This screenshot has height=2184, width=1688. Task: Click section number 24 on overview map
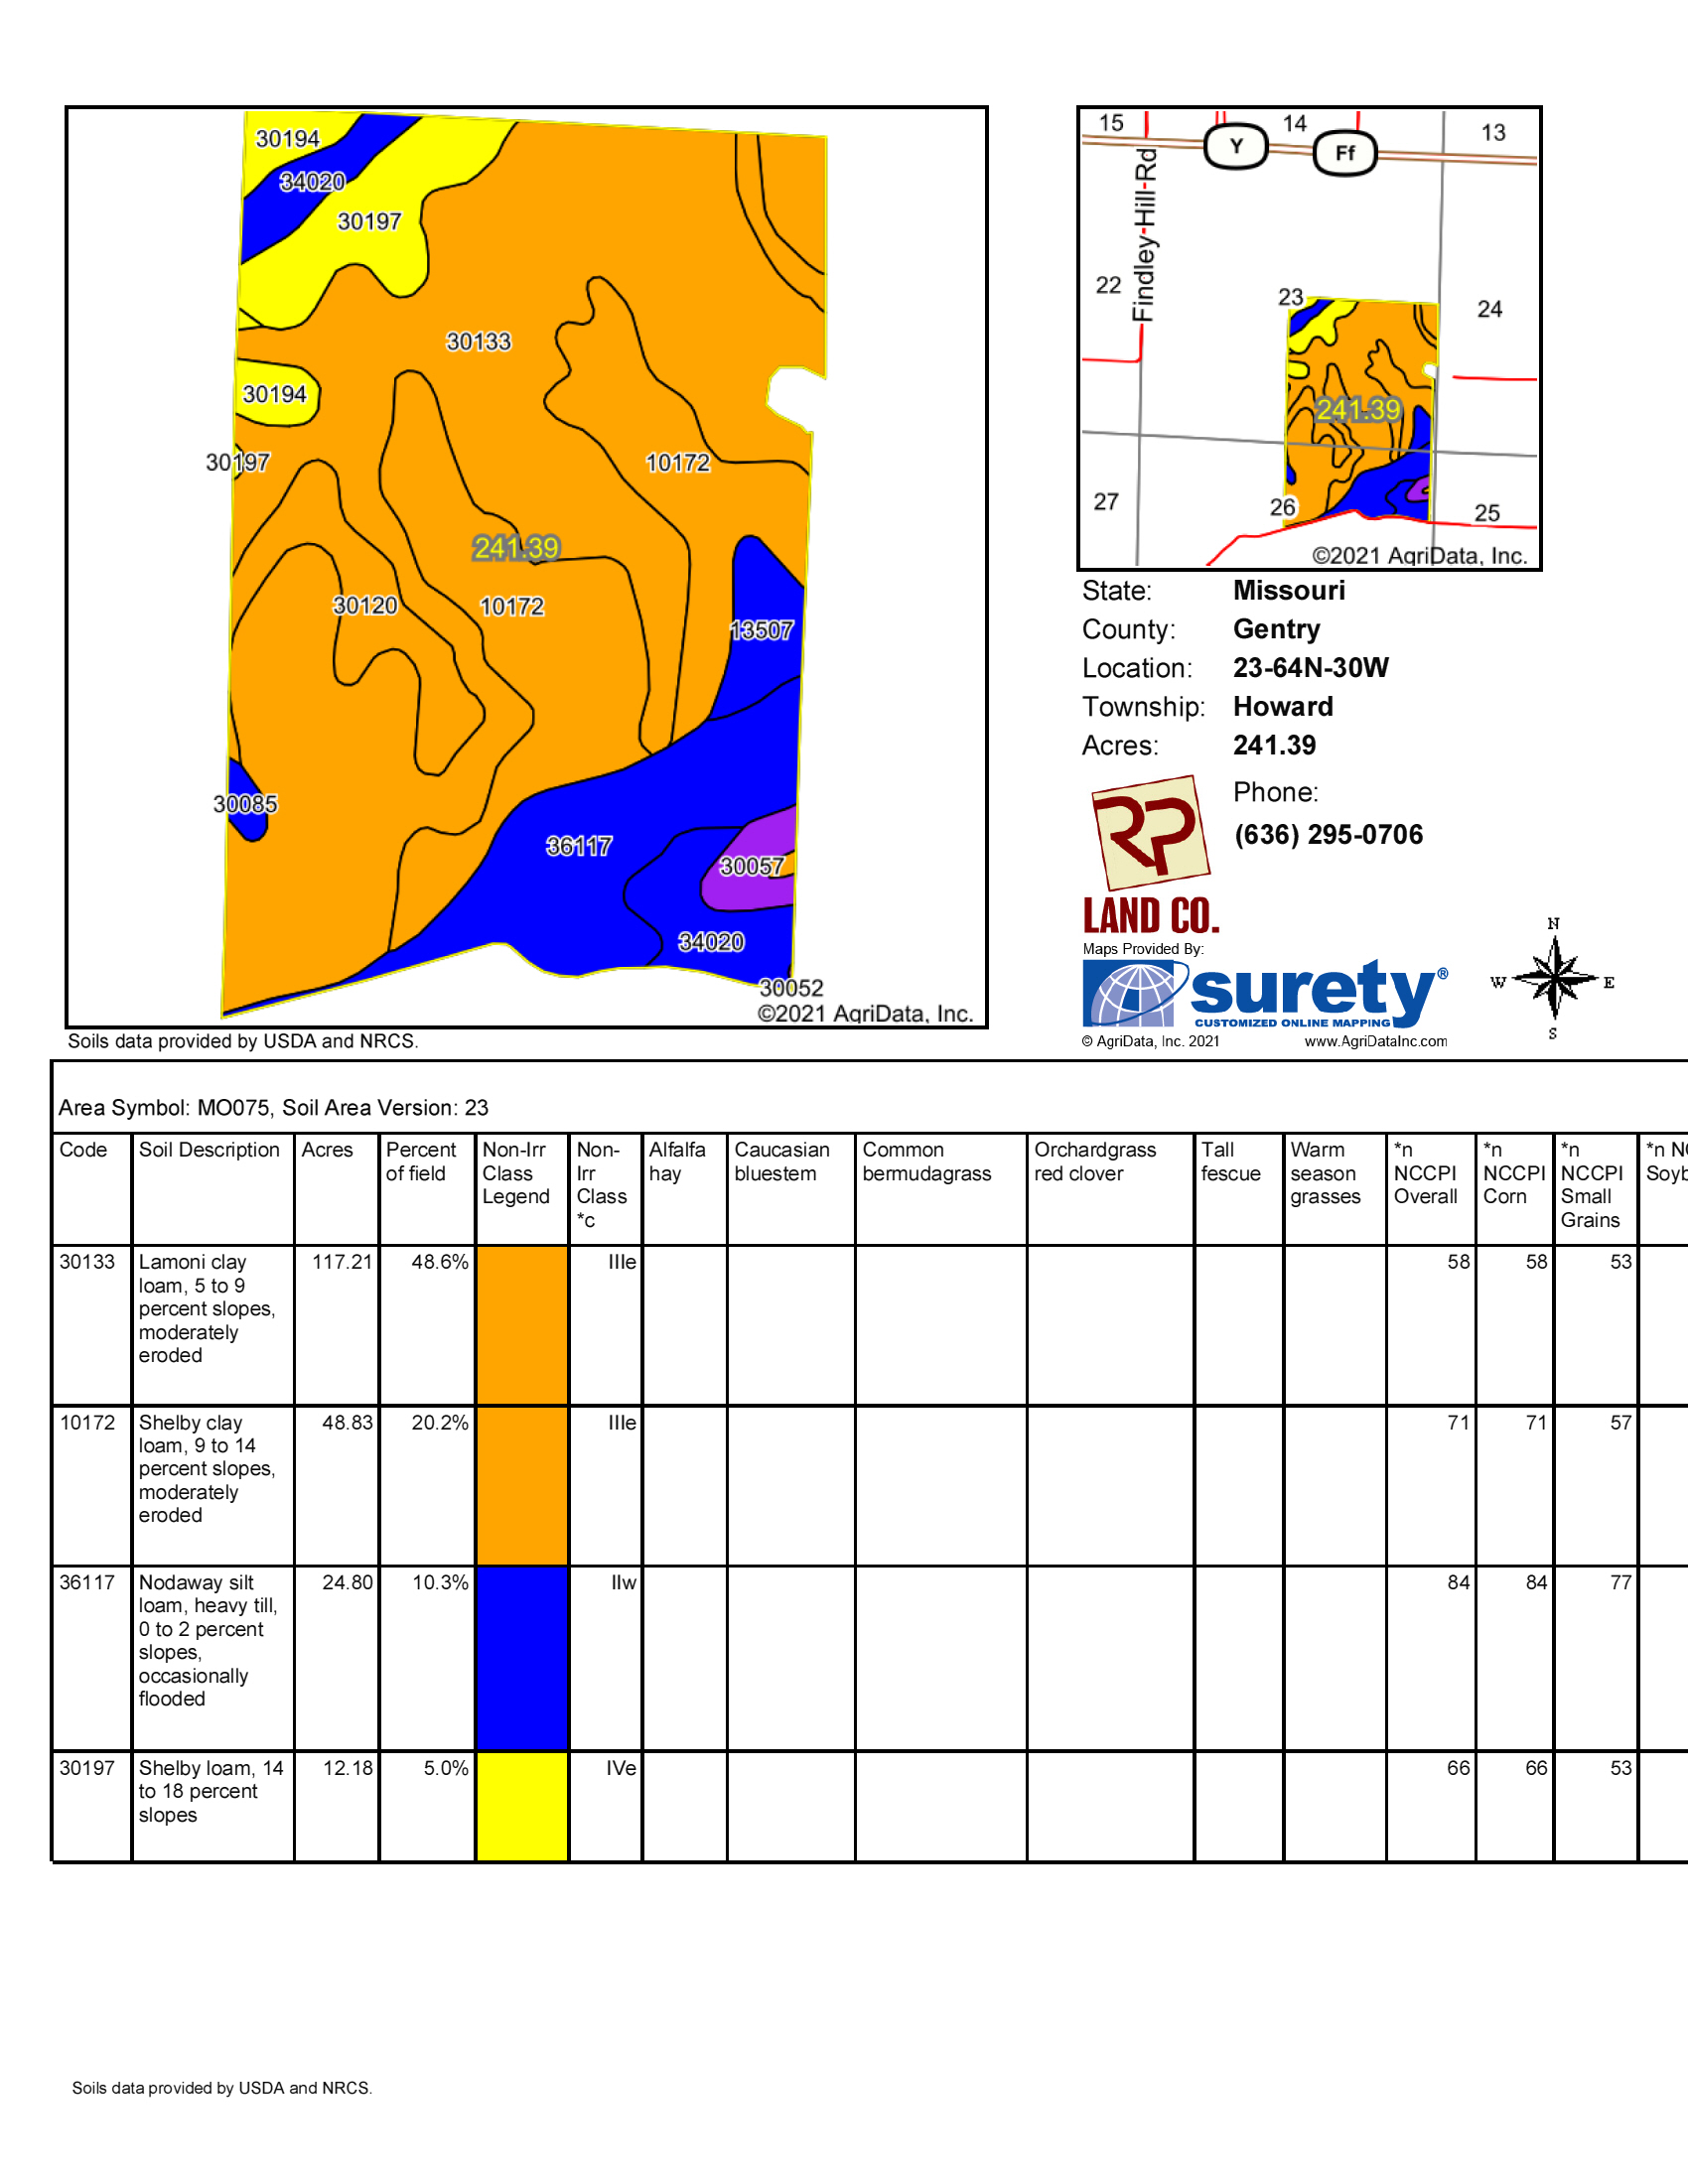click(1489, 309)
